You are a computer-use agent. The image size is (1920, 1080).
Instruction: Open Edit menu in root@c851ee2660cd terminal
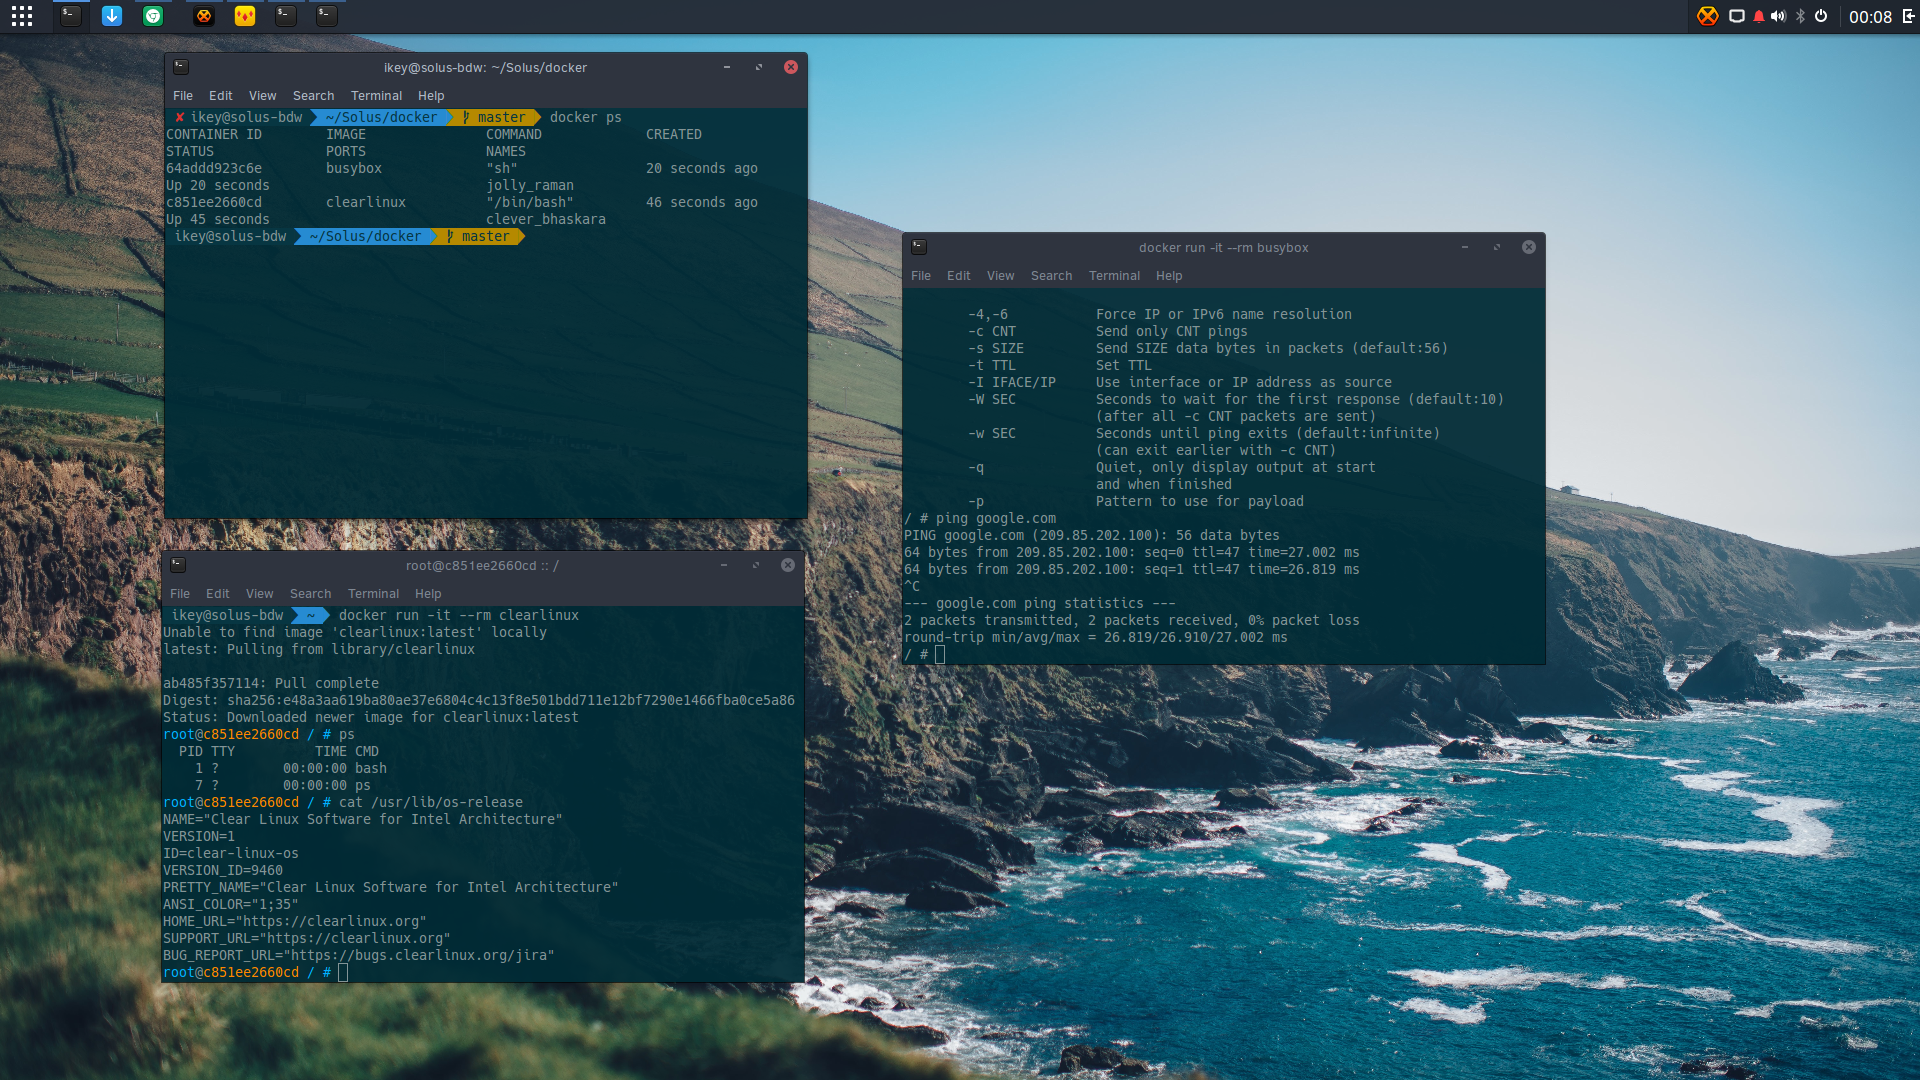(217, 594)
